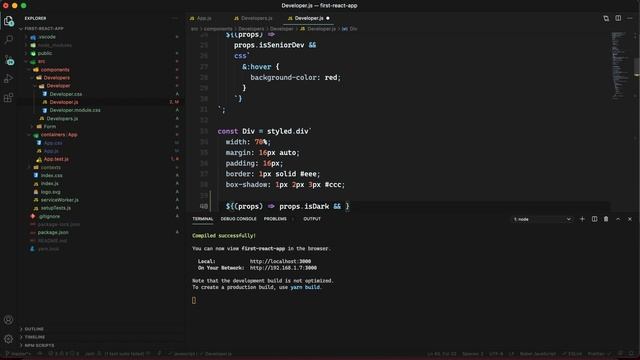The image size is (640, 360).
Task: Close the terminal panel
Action: pyautogui.click(x=630, y=219)
